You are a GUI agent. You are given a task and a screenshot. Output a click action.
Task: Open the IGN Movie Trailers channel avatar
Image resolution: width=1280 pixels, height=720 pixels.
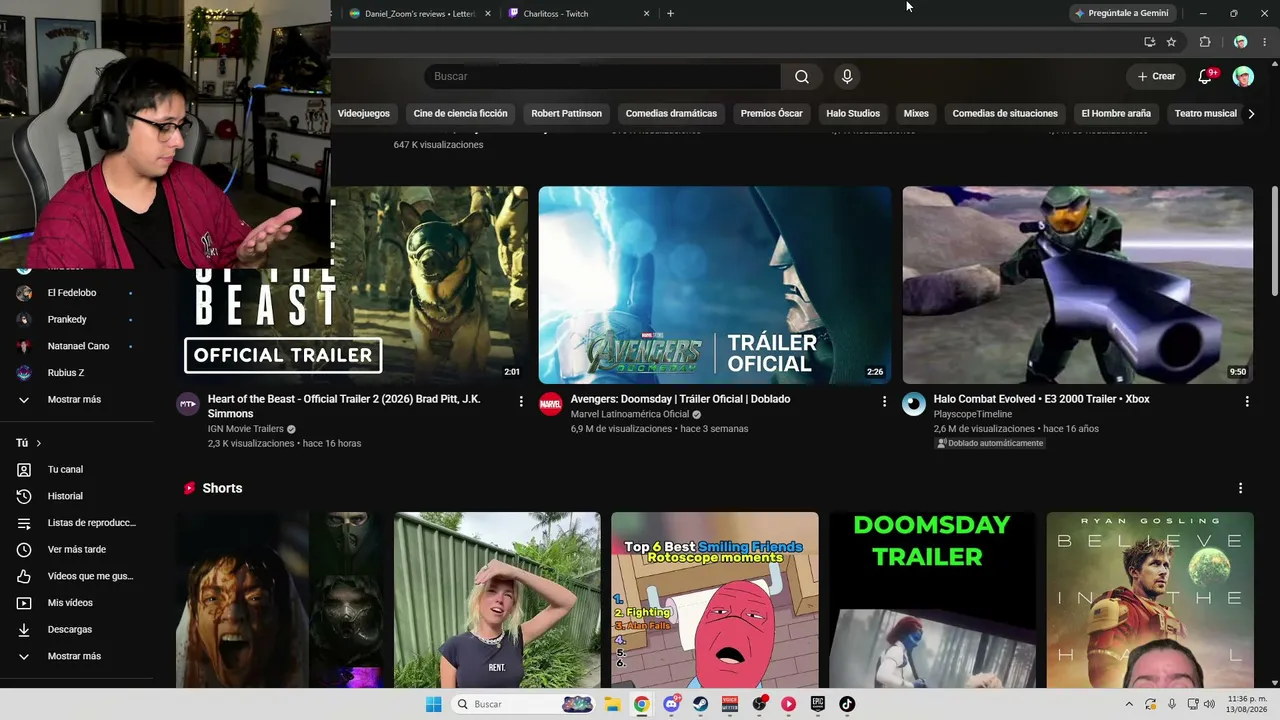tap(188, 403)
